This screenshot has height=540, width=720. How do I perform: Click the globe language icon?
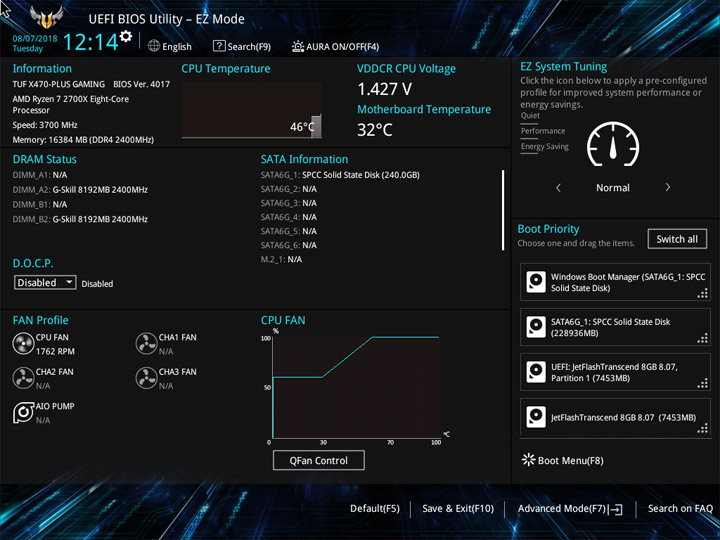(x=154, y=46)
